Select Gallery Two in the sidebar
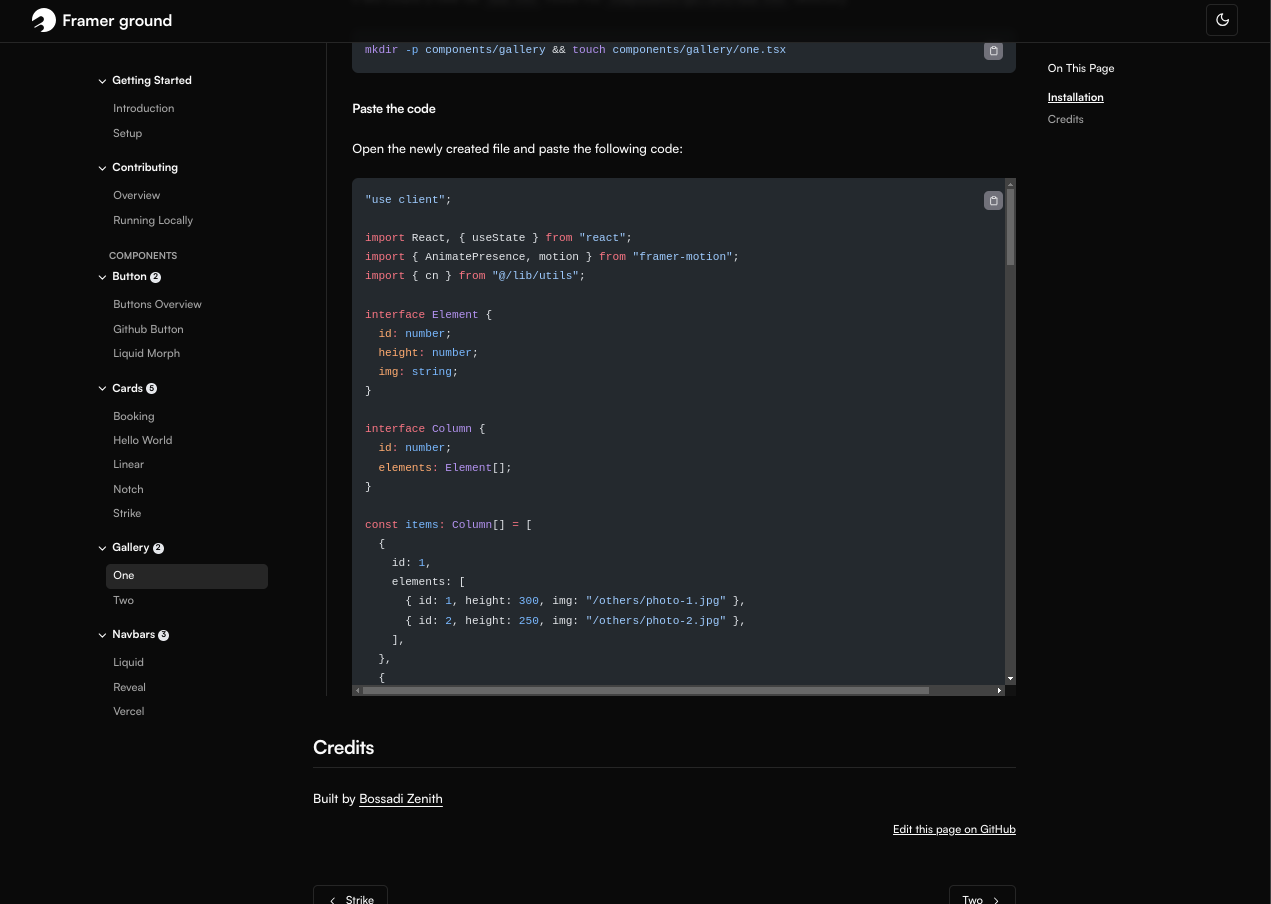 123,601
